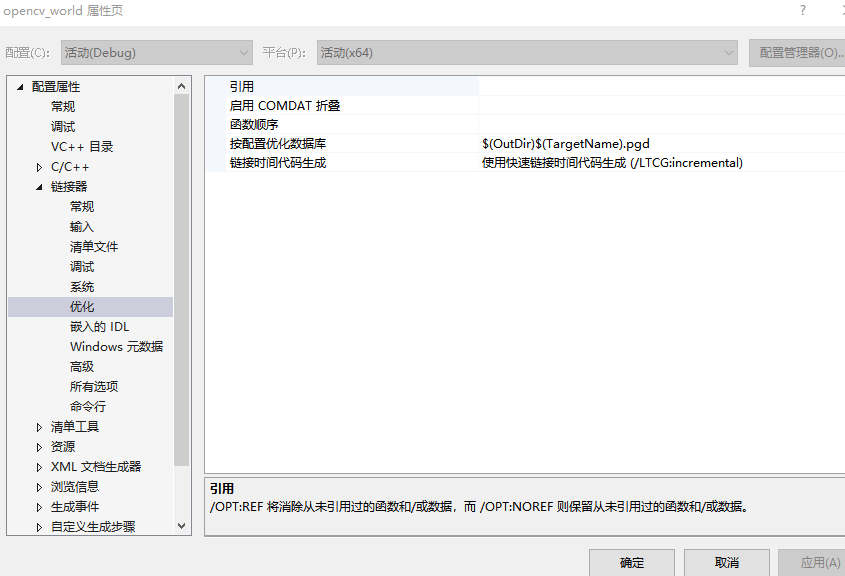This screenshot has width=845, height=576.
Task: Select 系统 under 链接器
Action: (x=82, y=287)
